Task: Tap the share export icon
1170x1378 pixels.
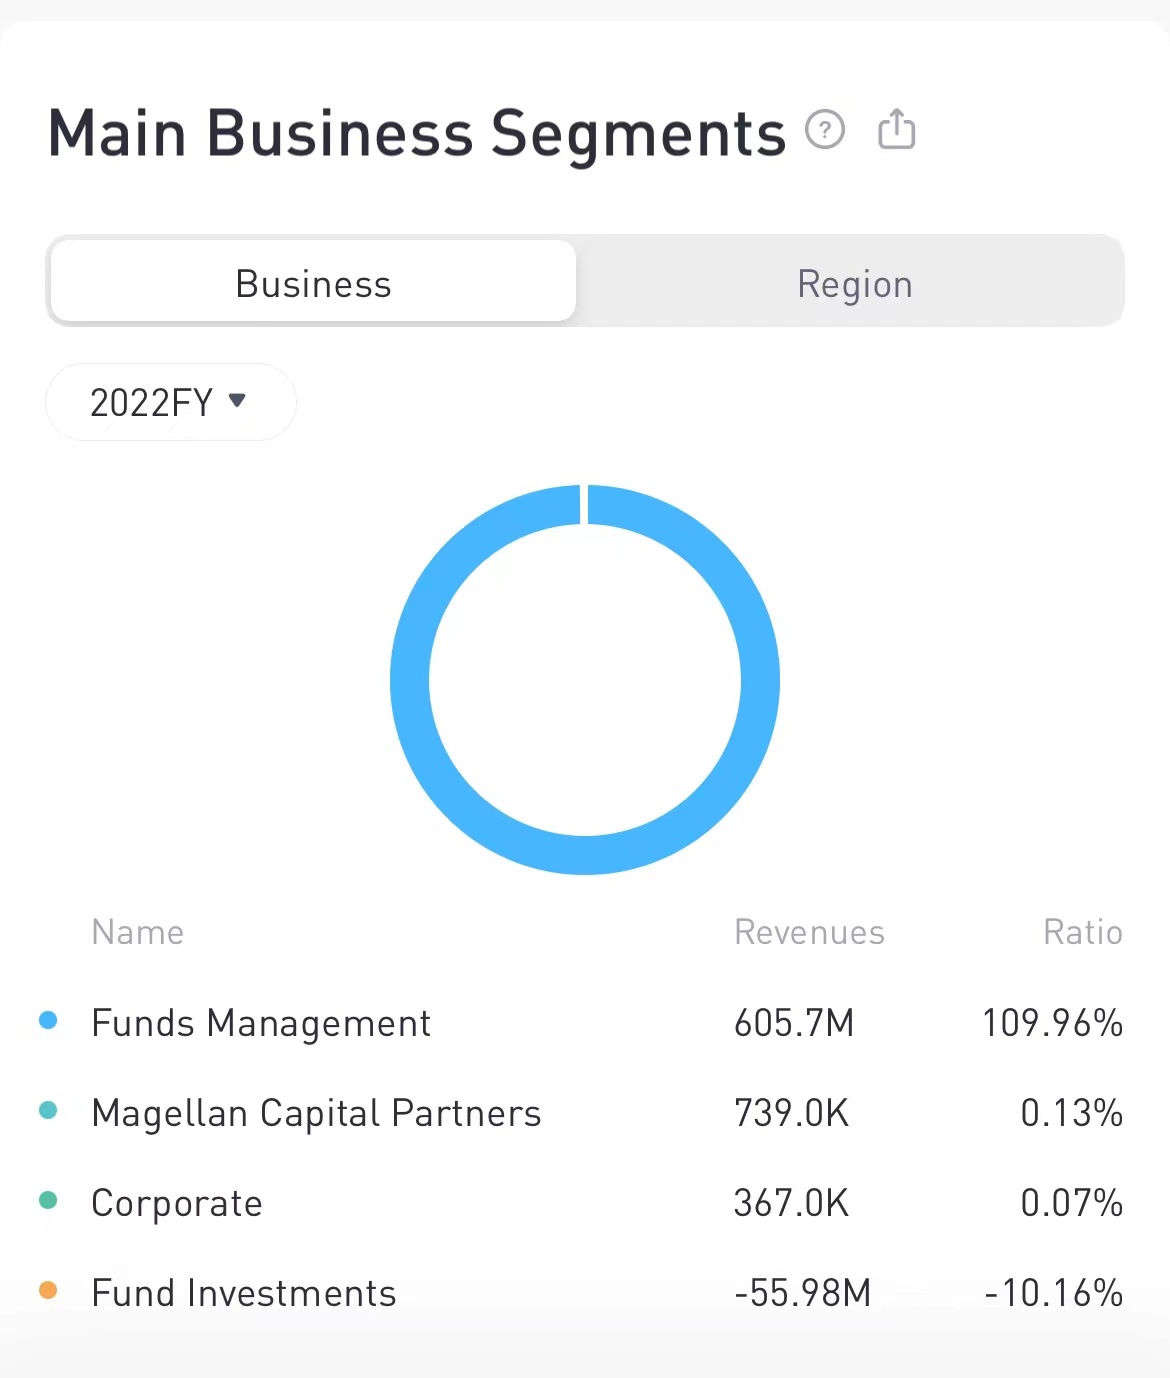Action: pyautogui.click(x=896, y=130)
